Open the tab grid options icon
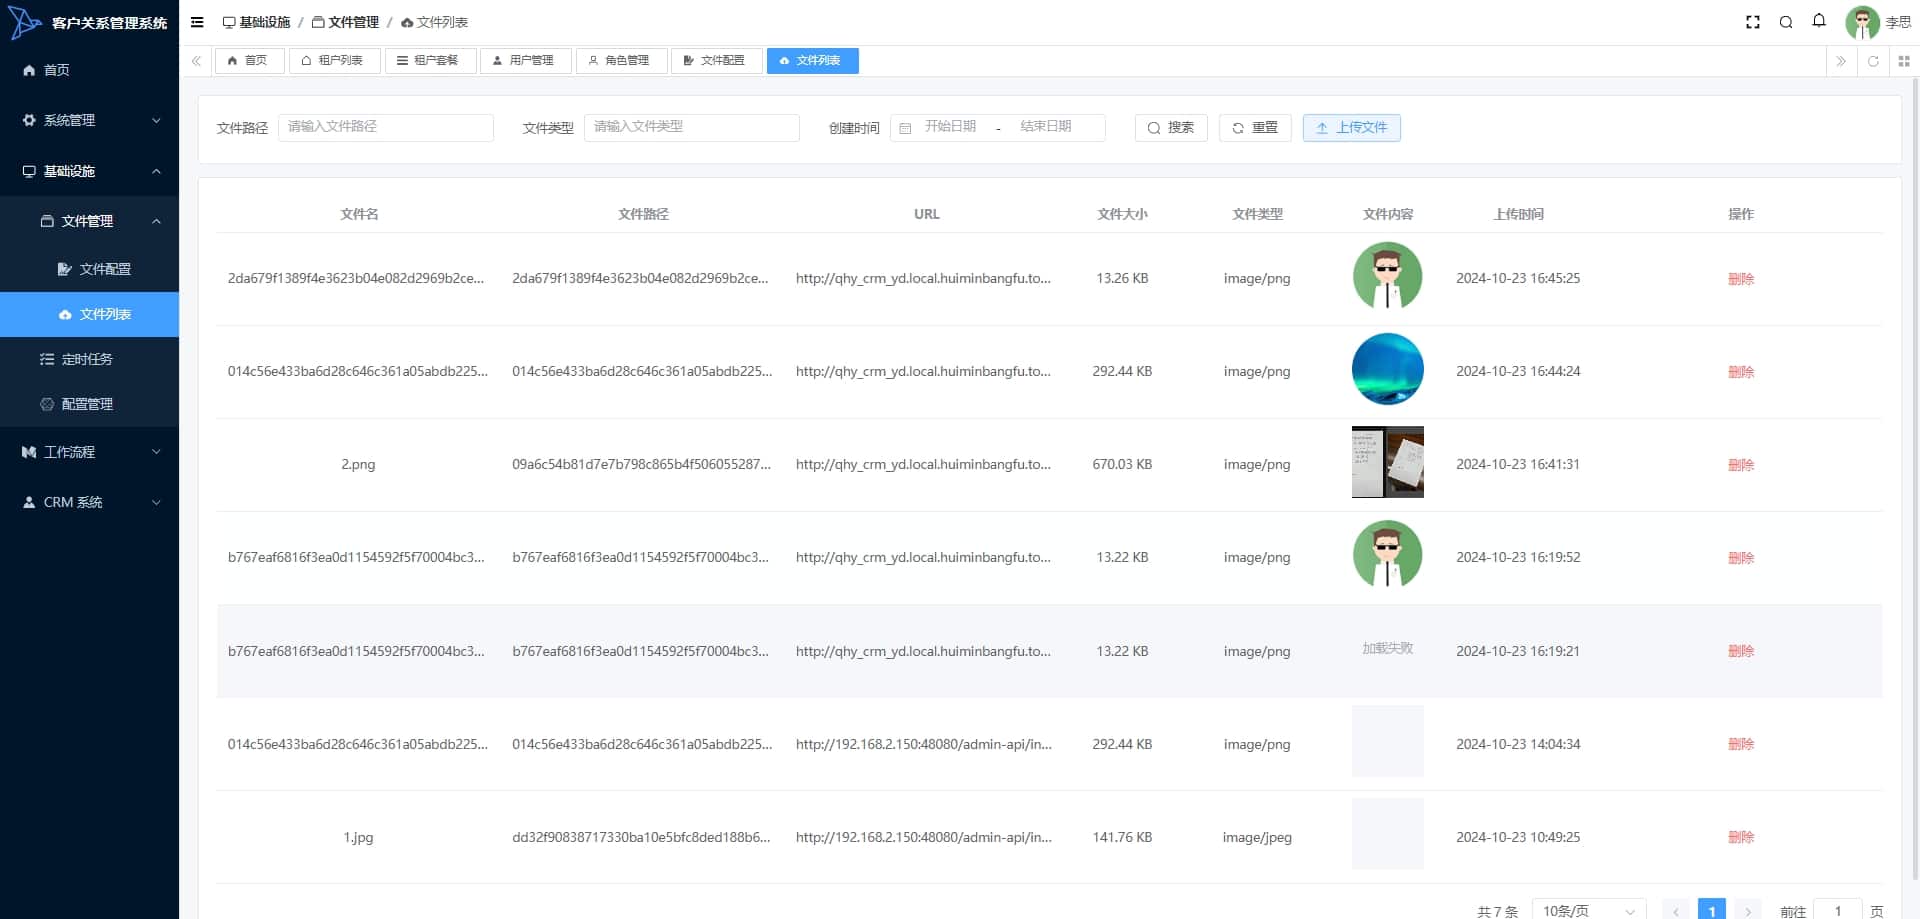The height and width of the screenshot is (919, 1920). (1904, 61)
